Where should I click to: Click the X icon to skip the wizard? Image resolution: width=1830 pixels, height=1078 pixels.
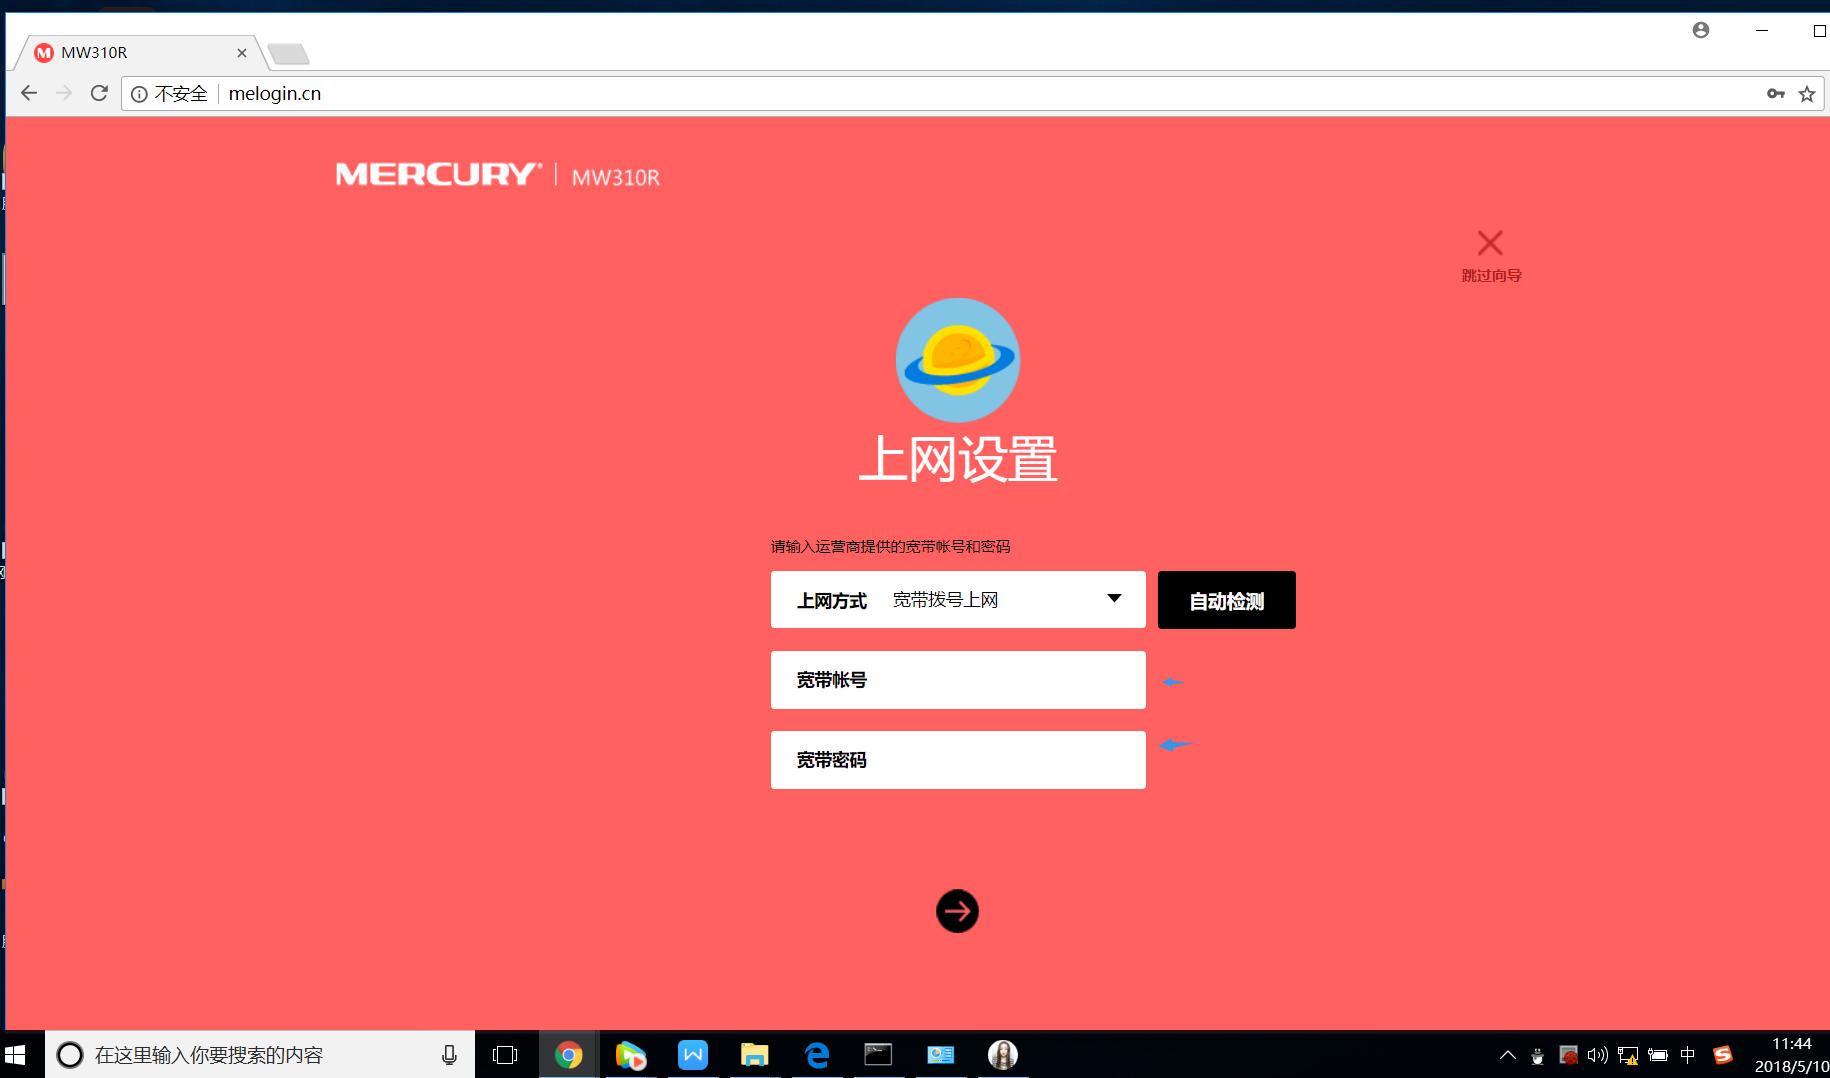click(x=1491, y=242)
